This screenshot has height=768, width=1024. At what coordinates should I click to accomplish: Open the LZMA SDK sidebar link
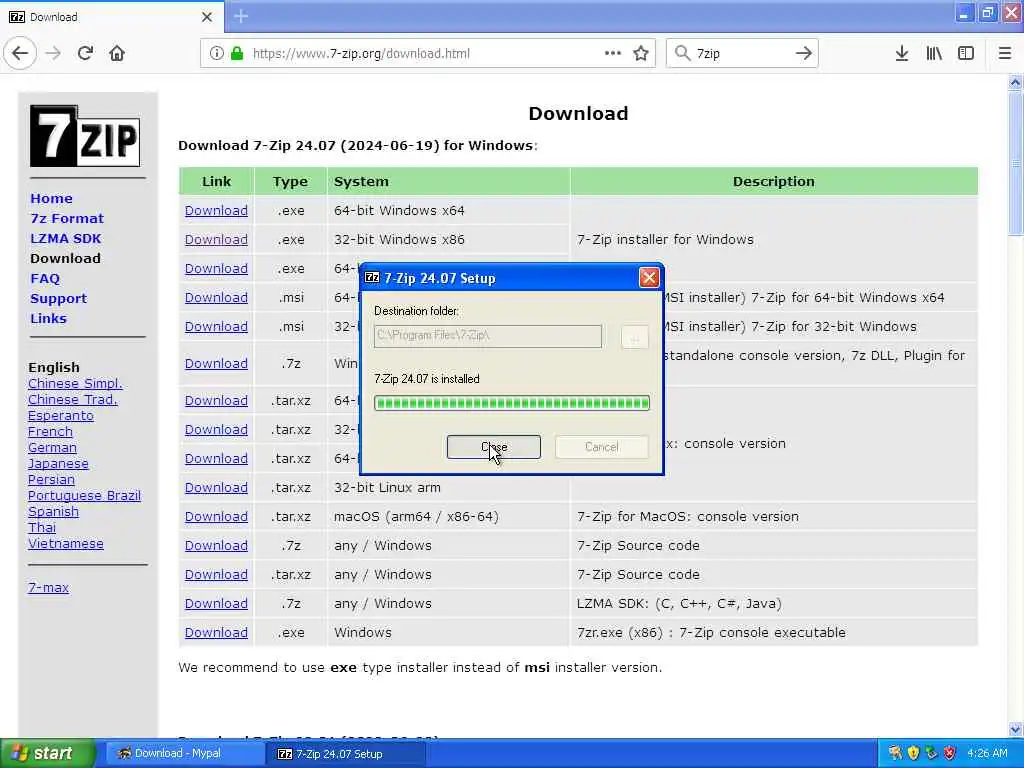66,239
